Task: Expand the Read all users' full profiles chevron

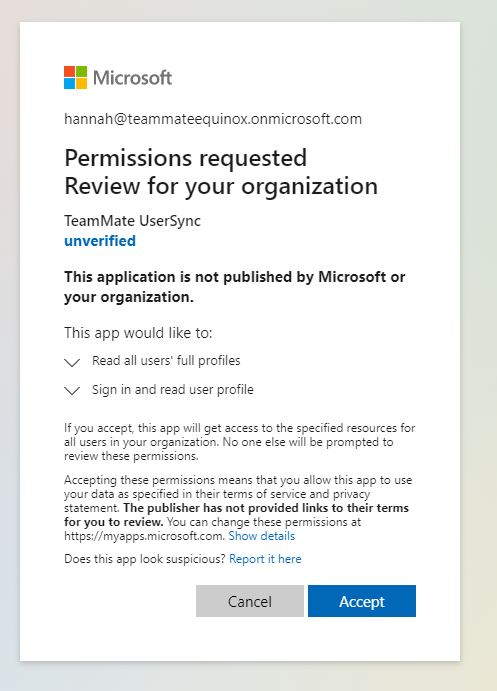Action: pos(72,362)
